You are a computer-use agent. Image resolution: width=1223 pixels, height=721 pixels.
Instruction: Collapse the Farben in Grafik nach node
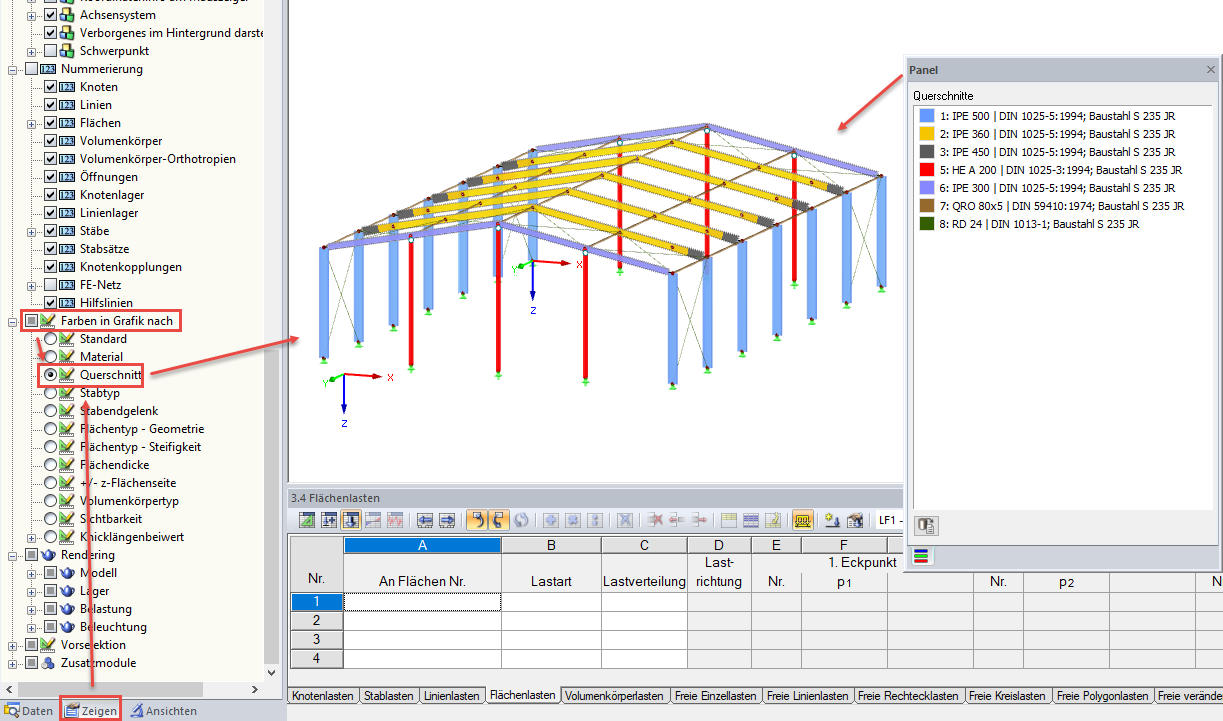pyautogui.click(x=13, y=321)
